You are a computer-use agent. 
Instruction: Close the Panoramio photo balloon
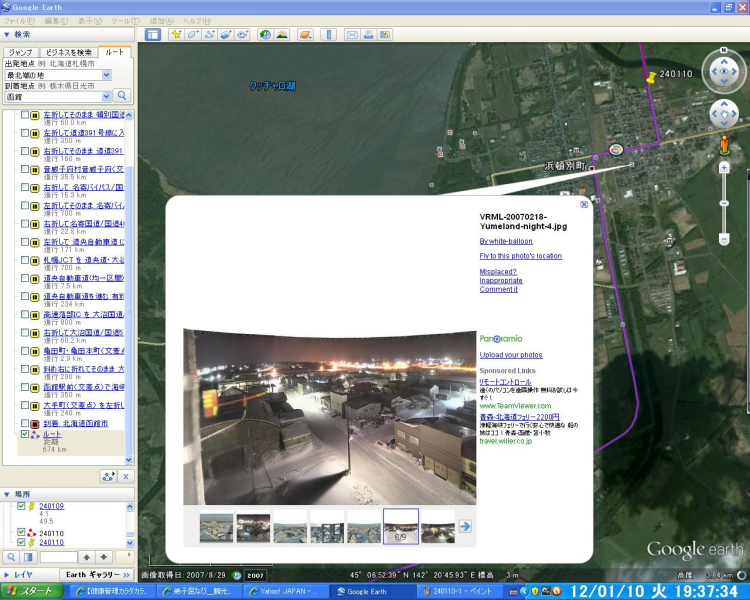(x=584, y=204)
